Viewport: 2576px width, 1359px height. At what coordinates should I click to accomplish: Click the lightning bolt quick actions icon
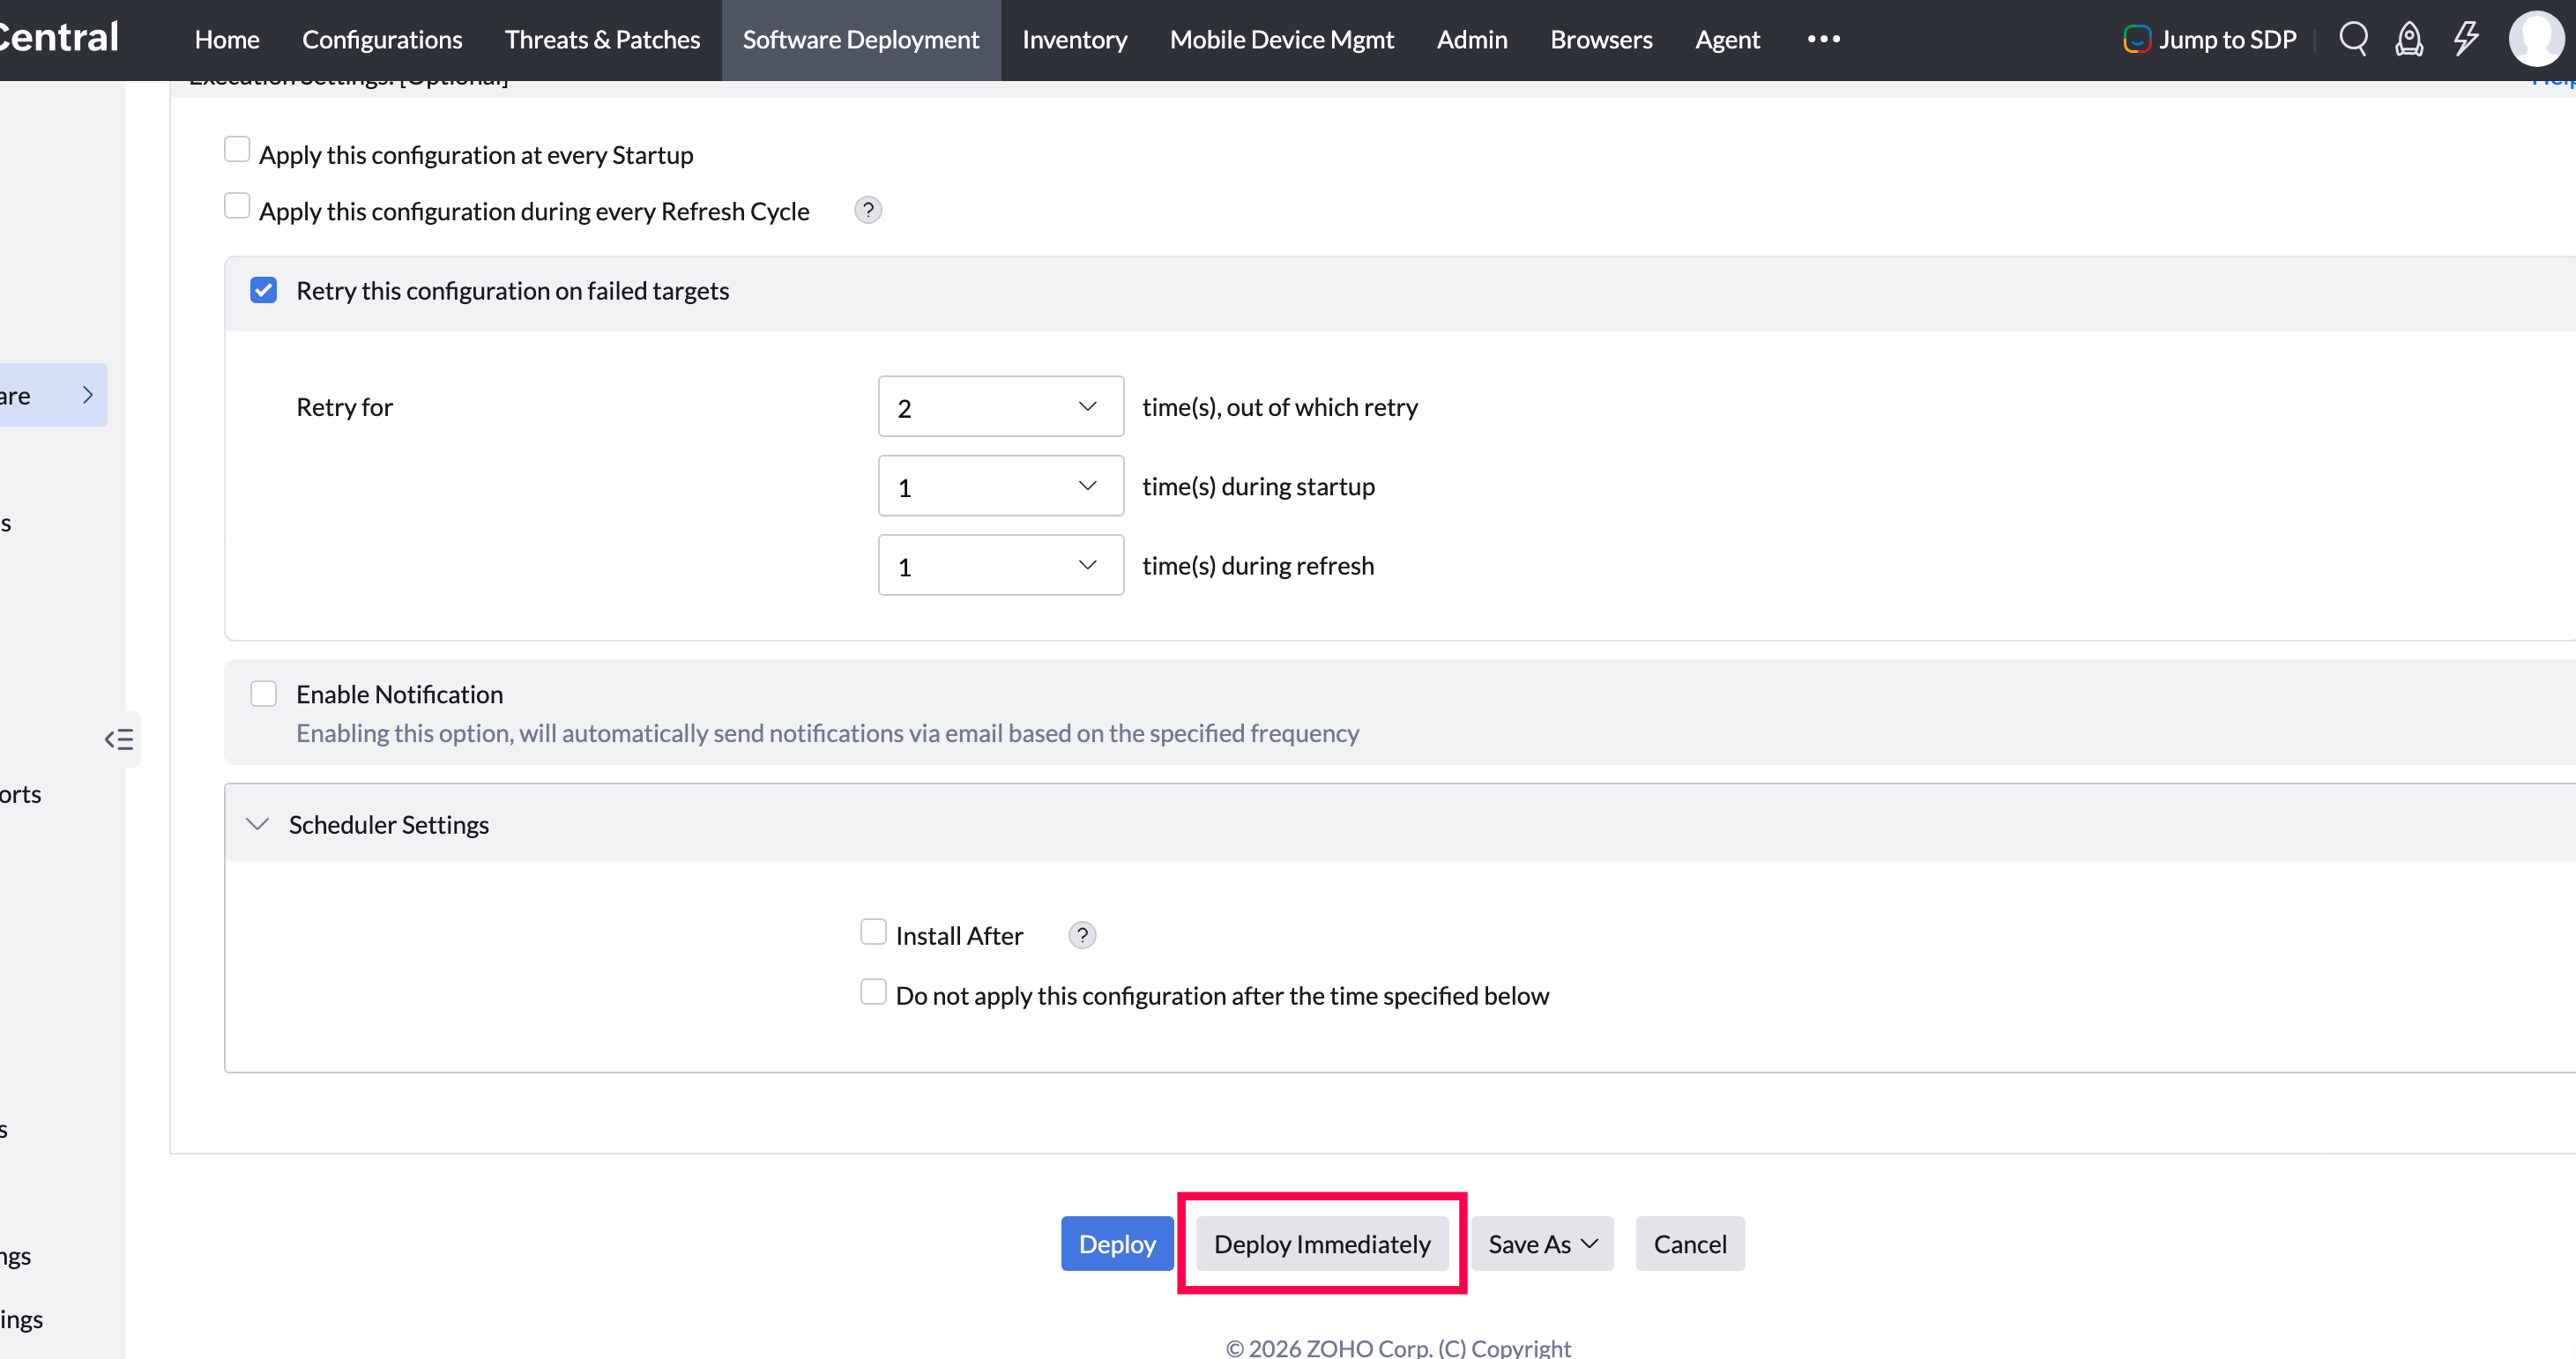pos(2465,39)
